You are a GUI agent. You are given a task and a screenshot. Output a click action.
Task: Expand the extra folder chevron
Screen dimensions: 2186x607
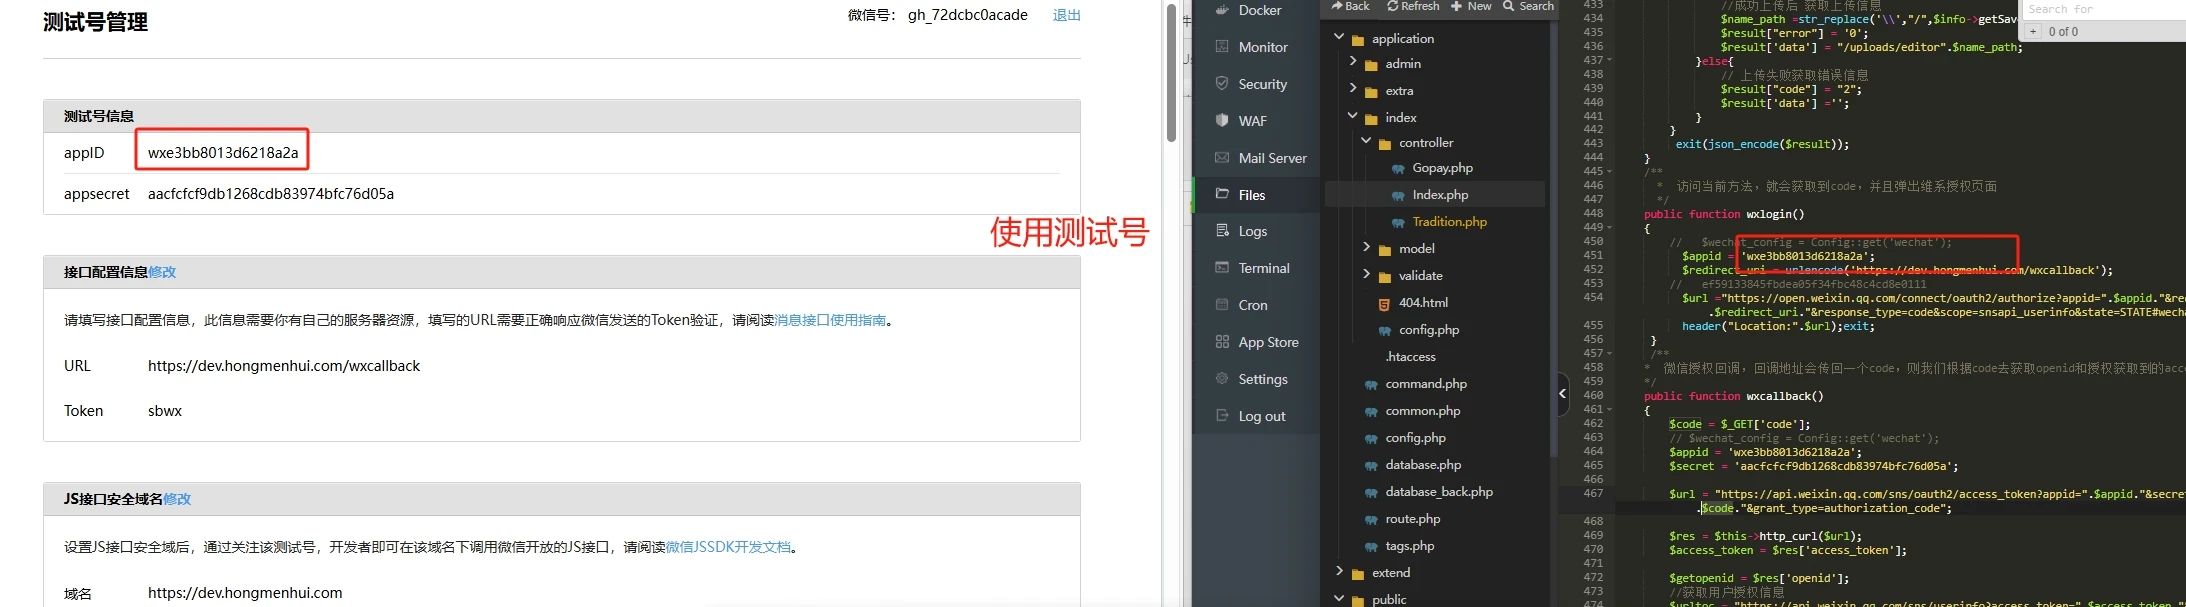click(1353, 89)
